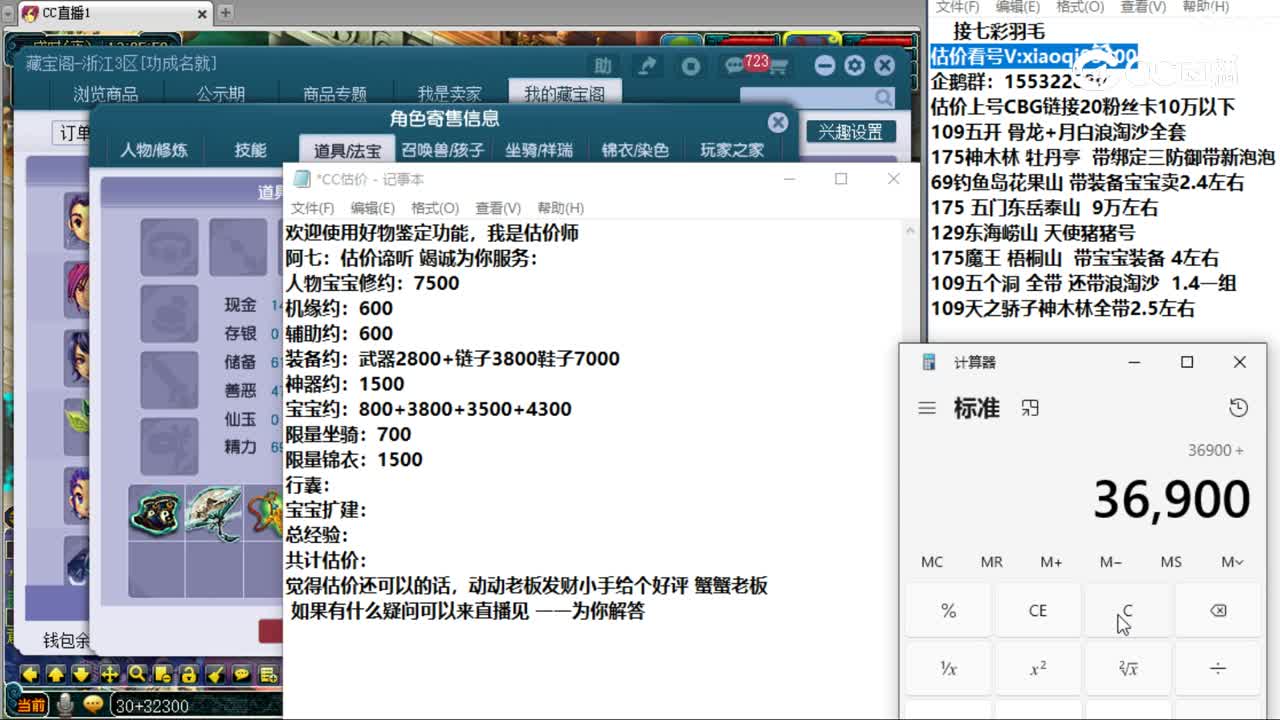Click the magnifier icon in game toolbar
Viewport: 1280px width, 720px height.
click(x=135, y=674)
